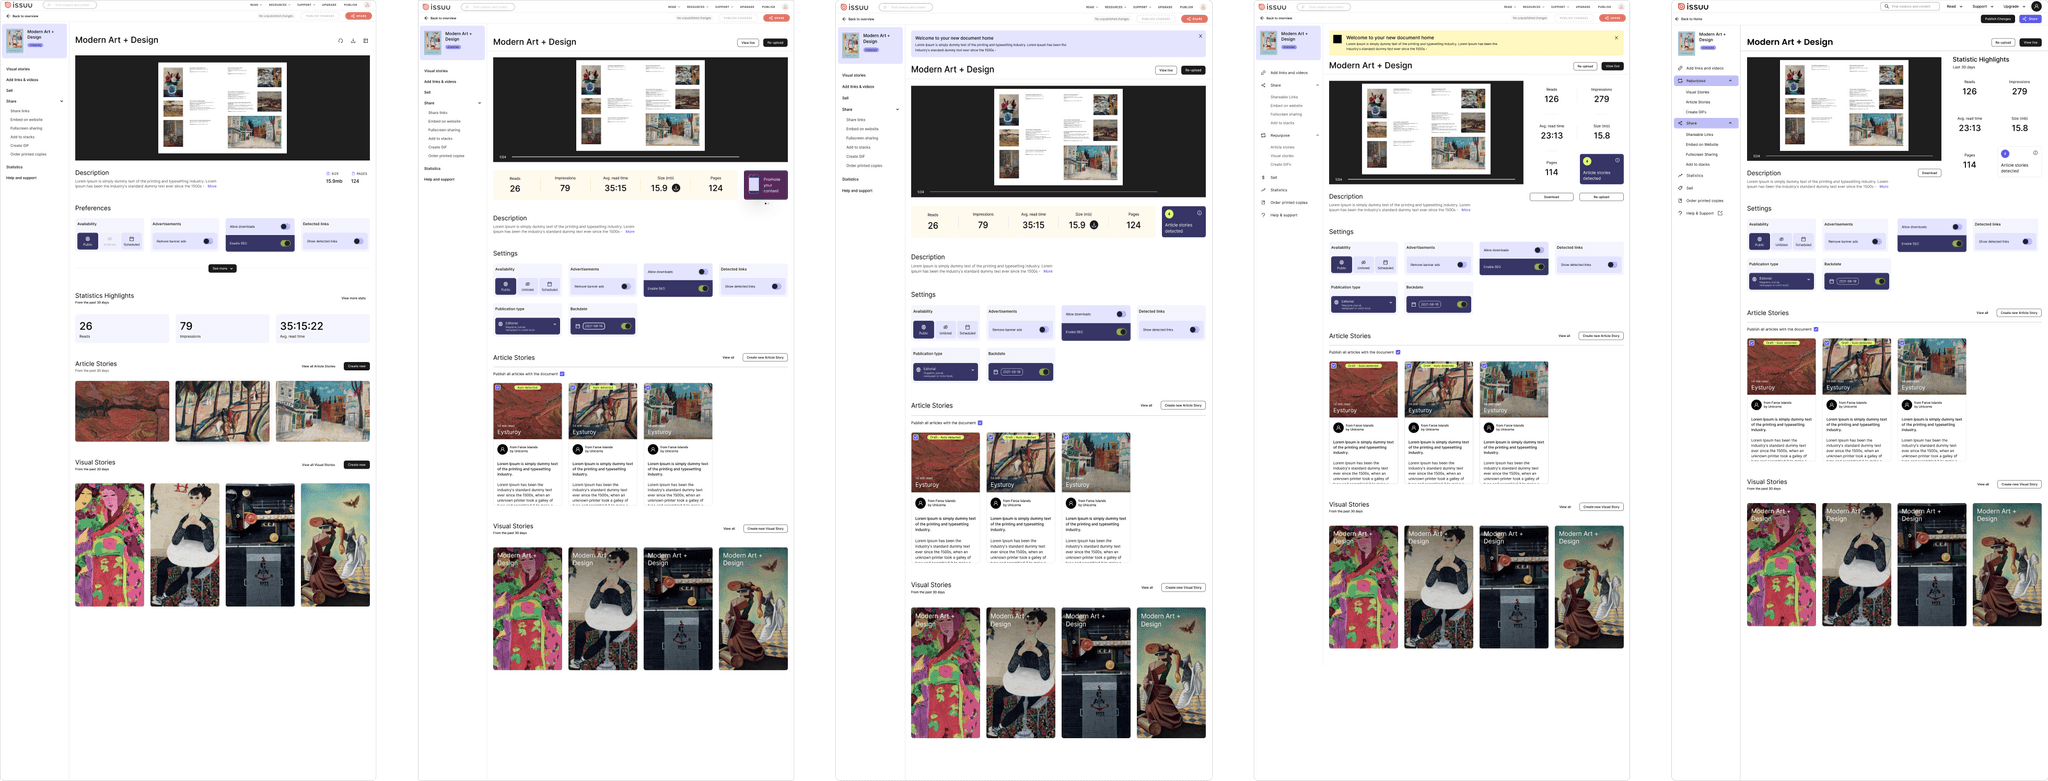
Task: Click the info icon on the fourth mockup's Article stories card
Action: tap(1617, 160)
